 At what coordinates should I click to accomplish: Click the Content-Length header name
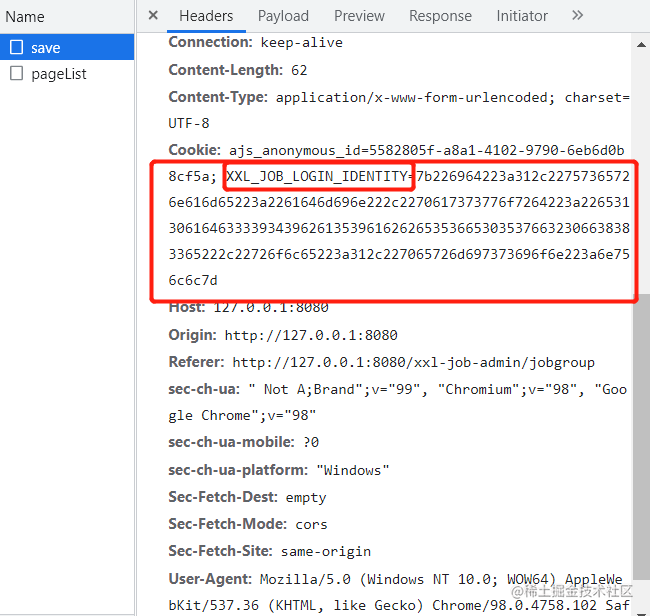tap(226, 70)
